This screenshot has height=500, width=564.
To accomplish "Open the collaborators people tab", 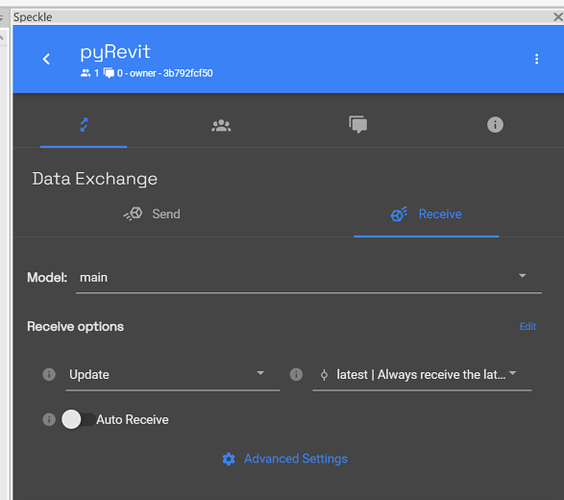I will [x=221, y=125].
